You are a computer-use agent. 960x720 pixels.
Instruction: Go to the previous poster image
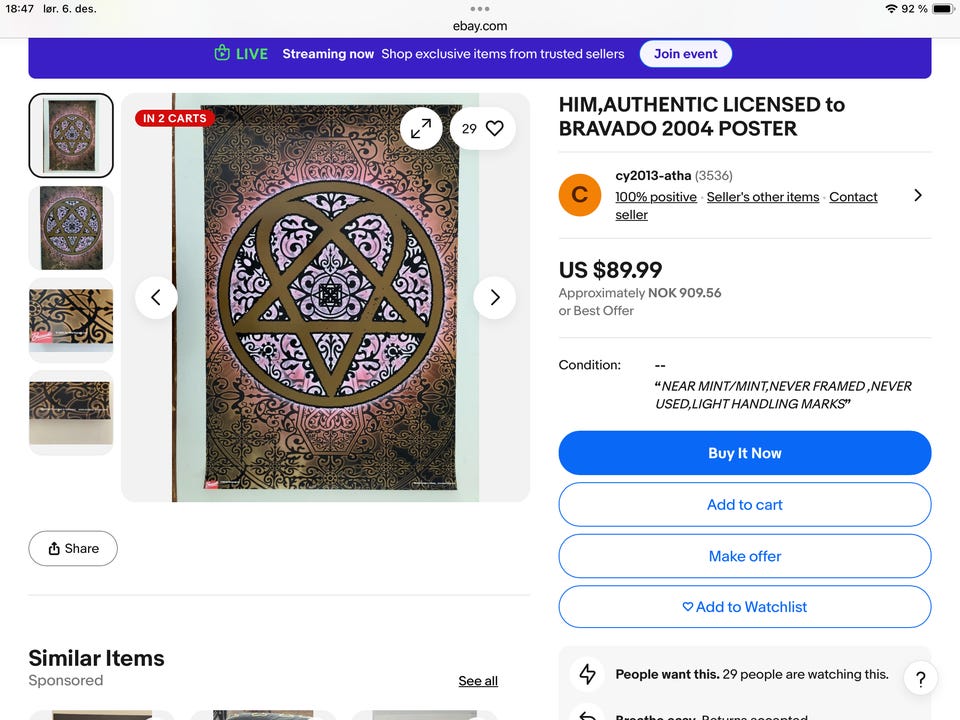coord(156,297)
